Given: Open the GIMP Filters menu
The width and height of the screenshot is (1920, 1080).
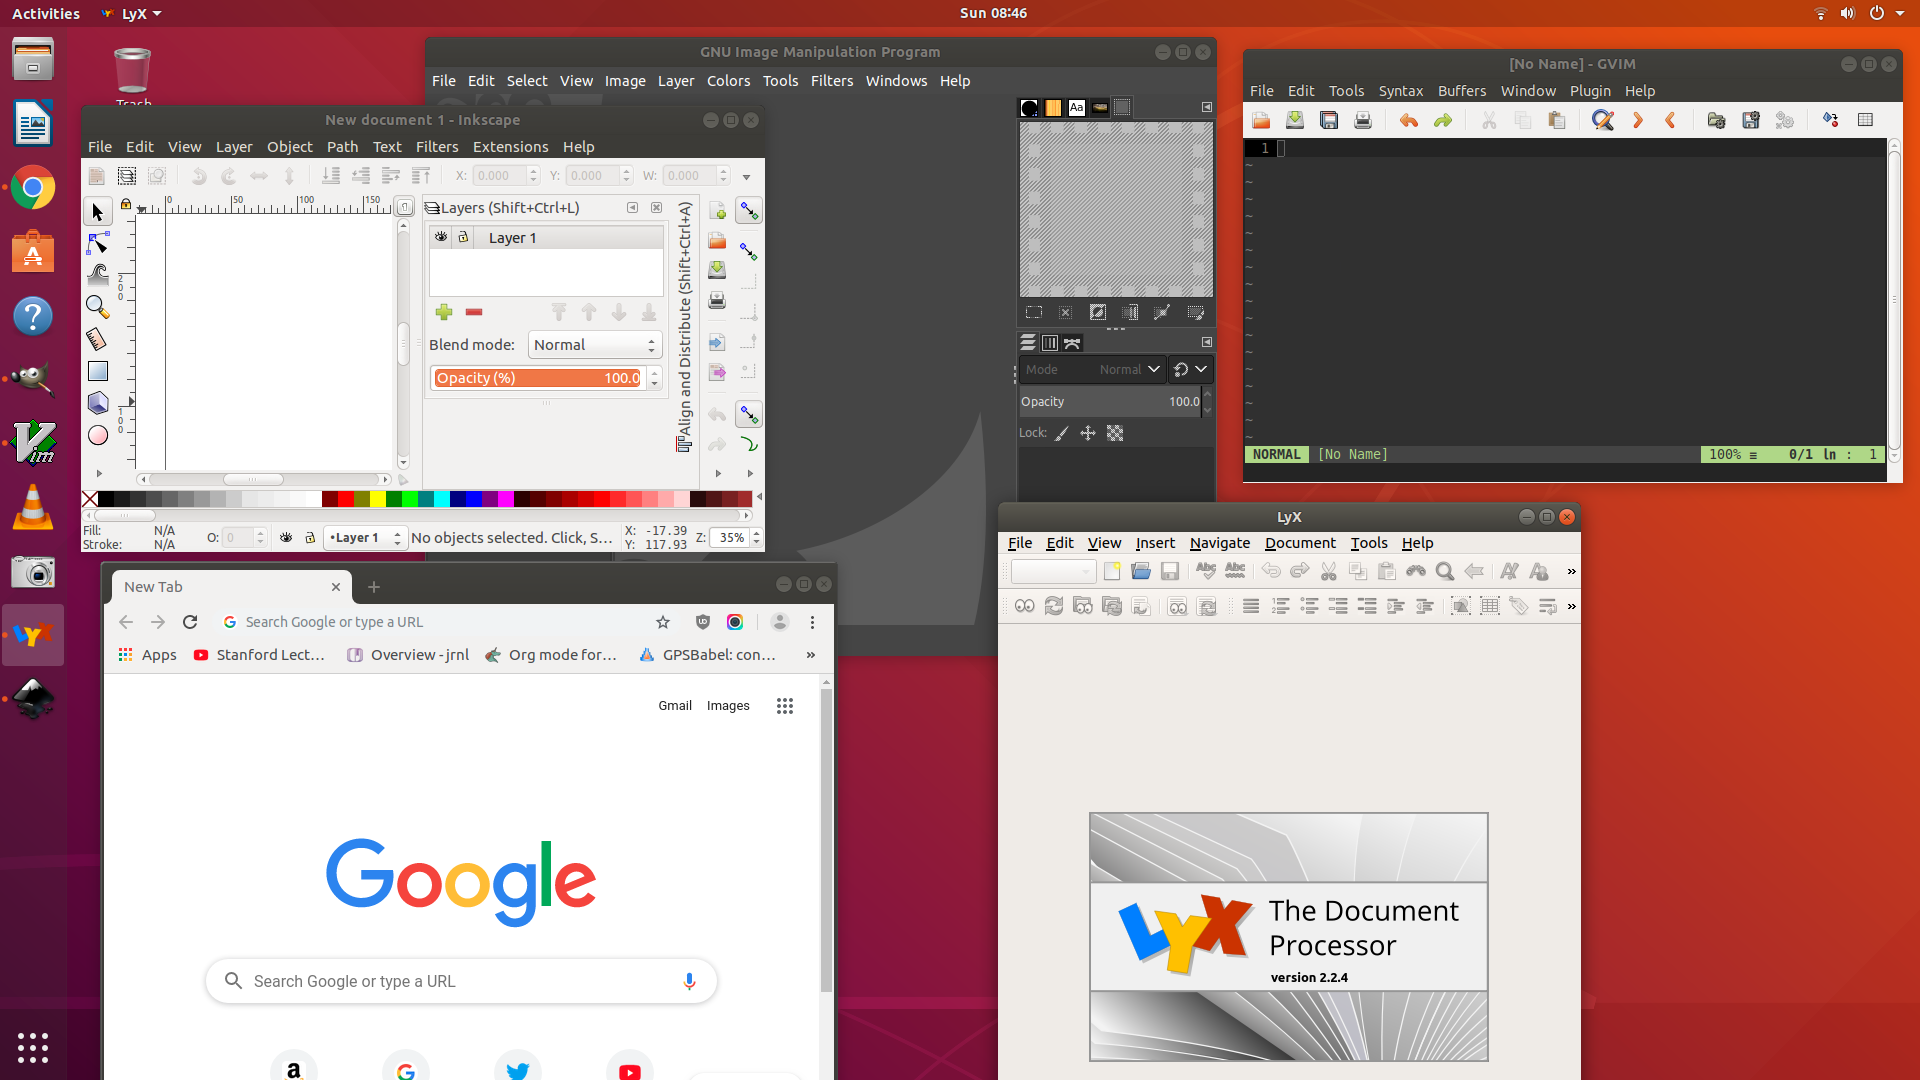Looking at the screenshot, I should [x=832, y=81].
